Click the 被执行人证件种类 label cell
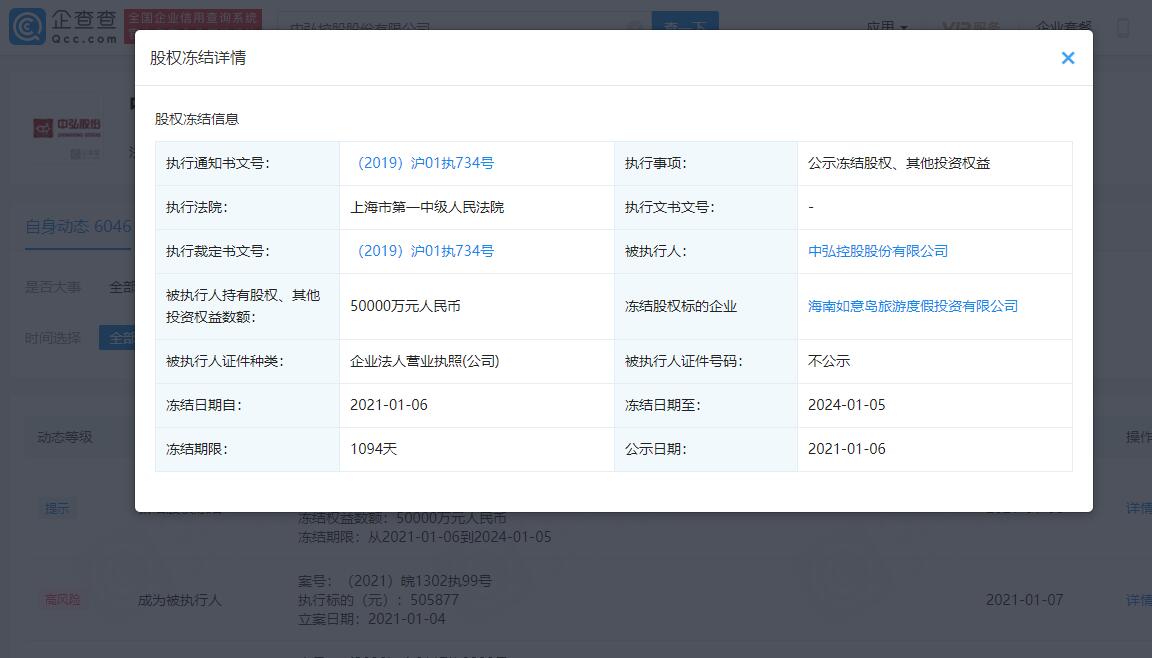The height and width of the screenshot is (658, 1152). [248, 361]
